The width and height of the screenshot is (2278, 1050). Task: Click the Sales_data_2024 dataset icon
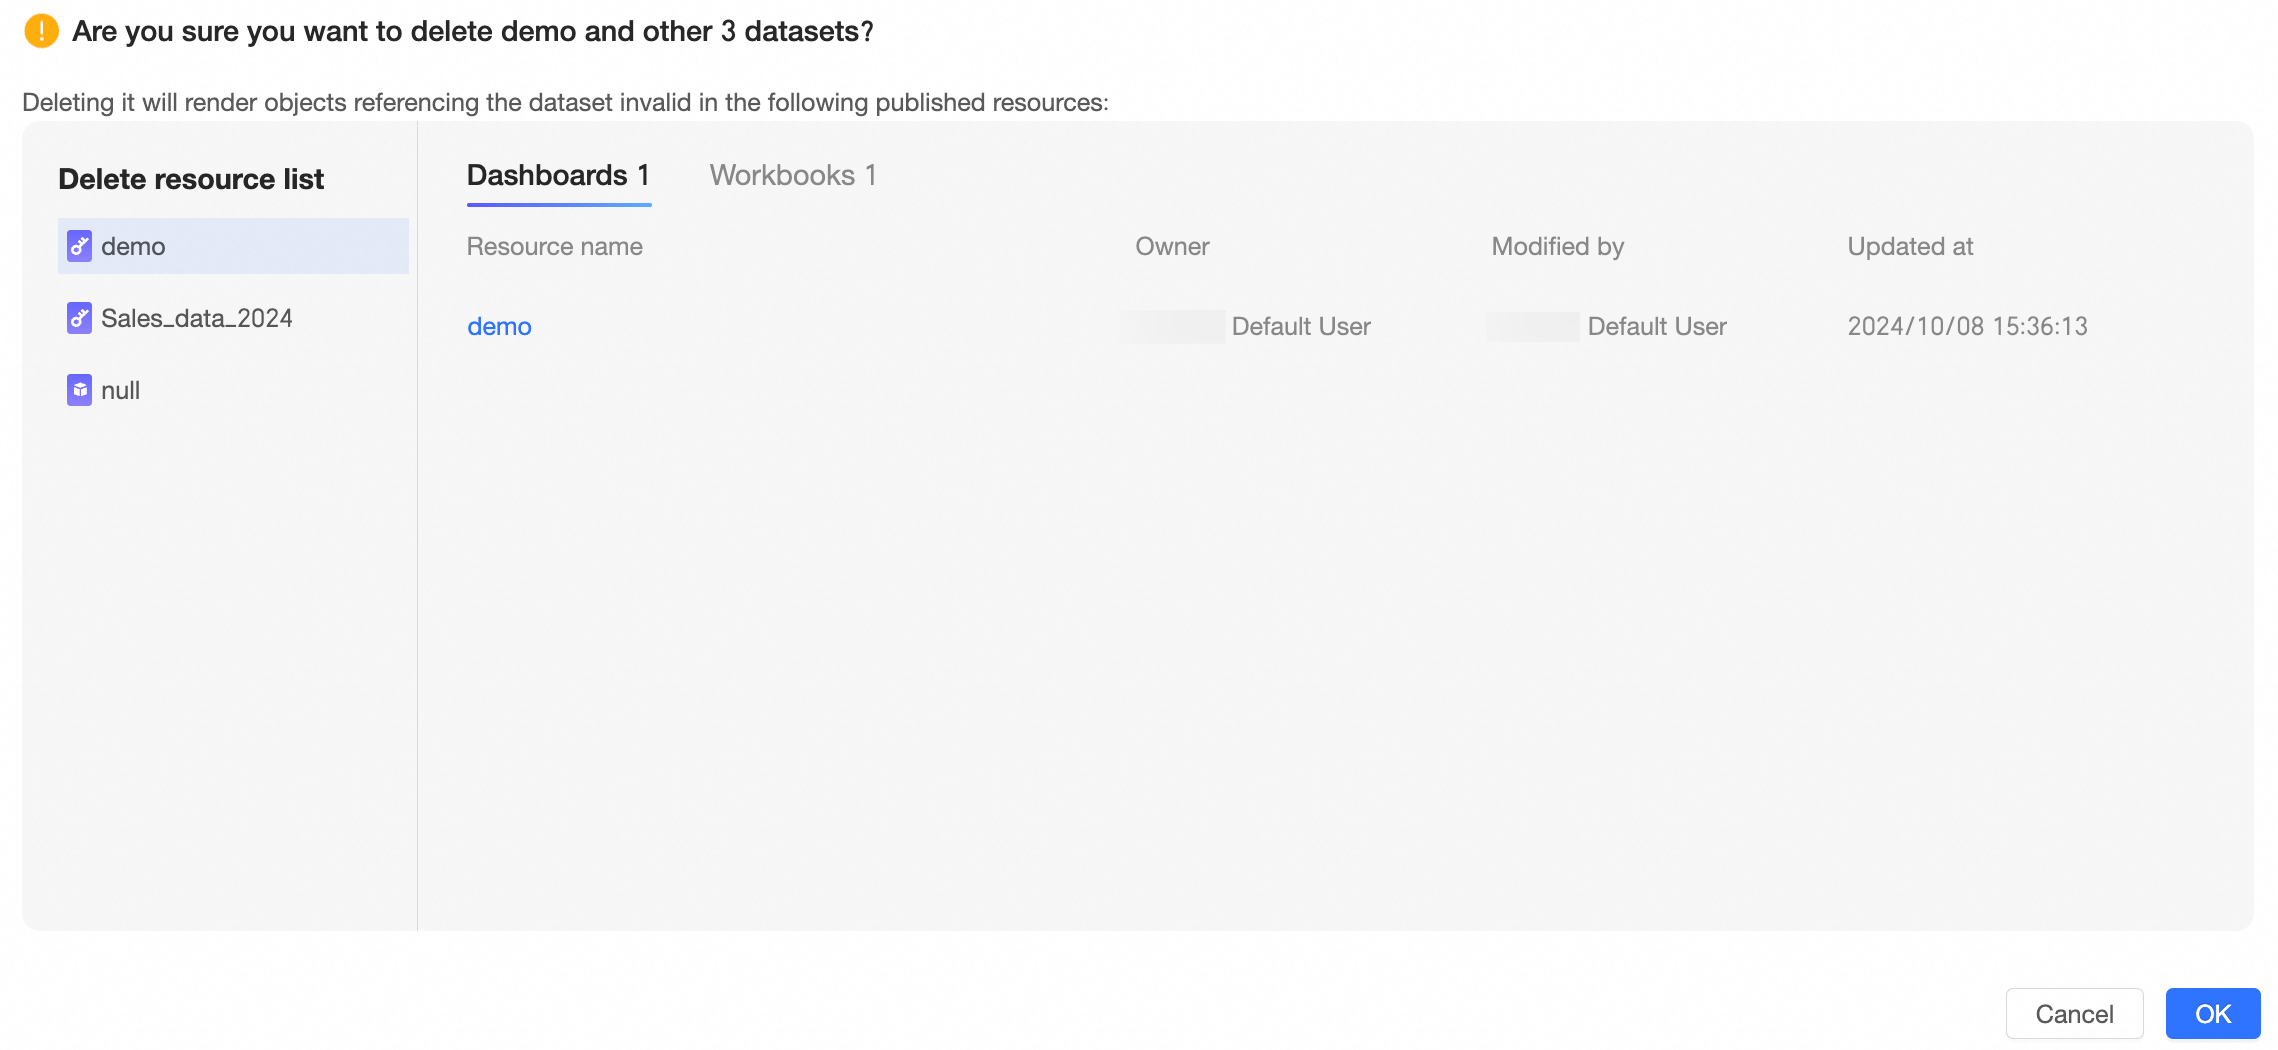coord(79,318)
